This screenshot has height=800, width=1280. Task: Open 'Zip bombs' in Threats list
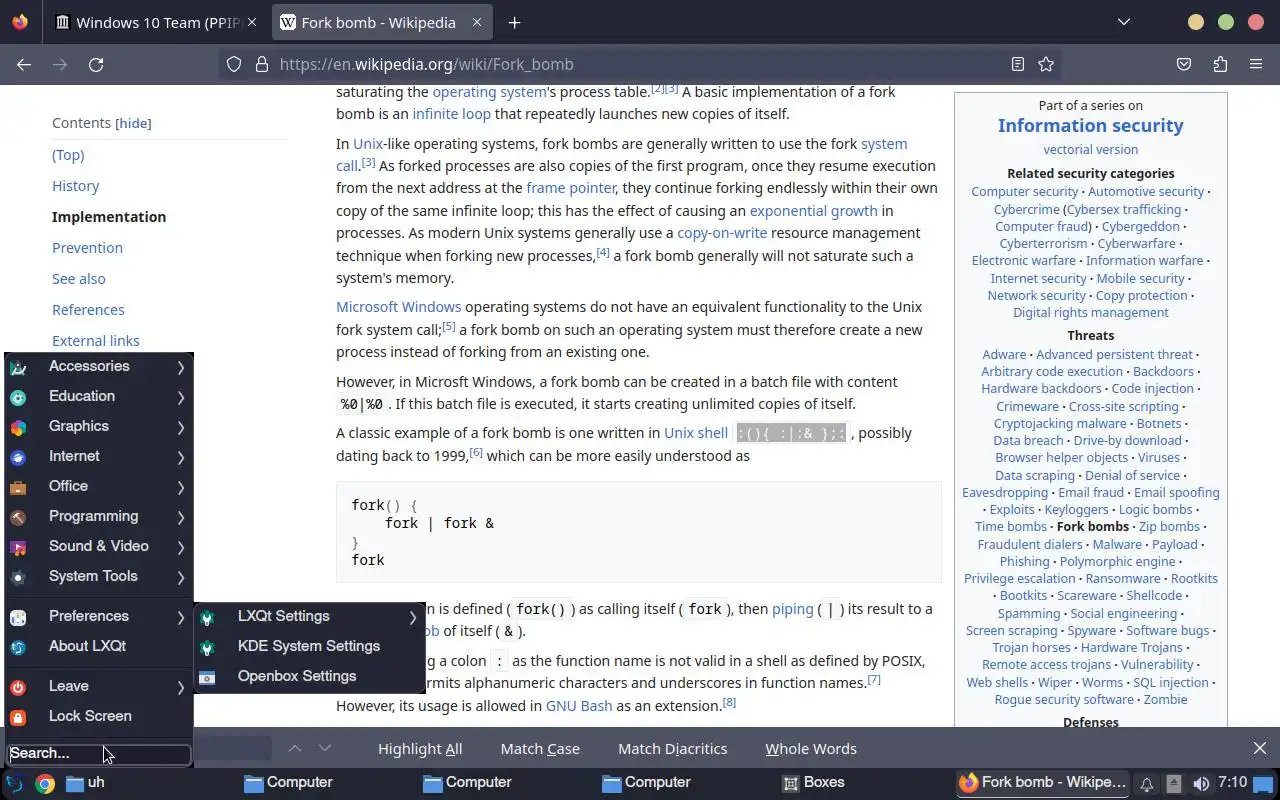(x=1168, y=527)
